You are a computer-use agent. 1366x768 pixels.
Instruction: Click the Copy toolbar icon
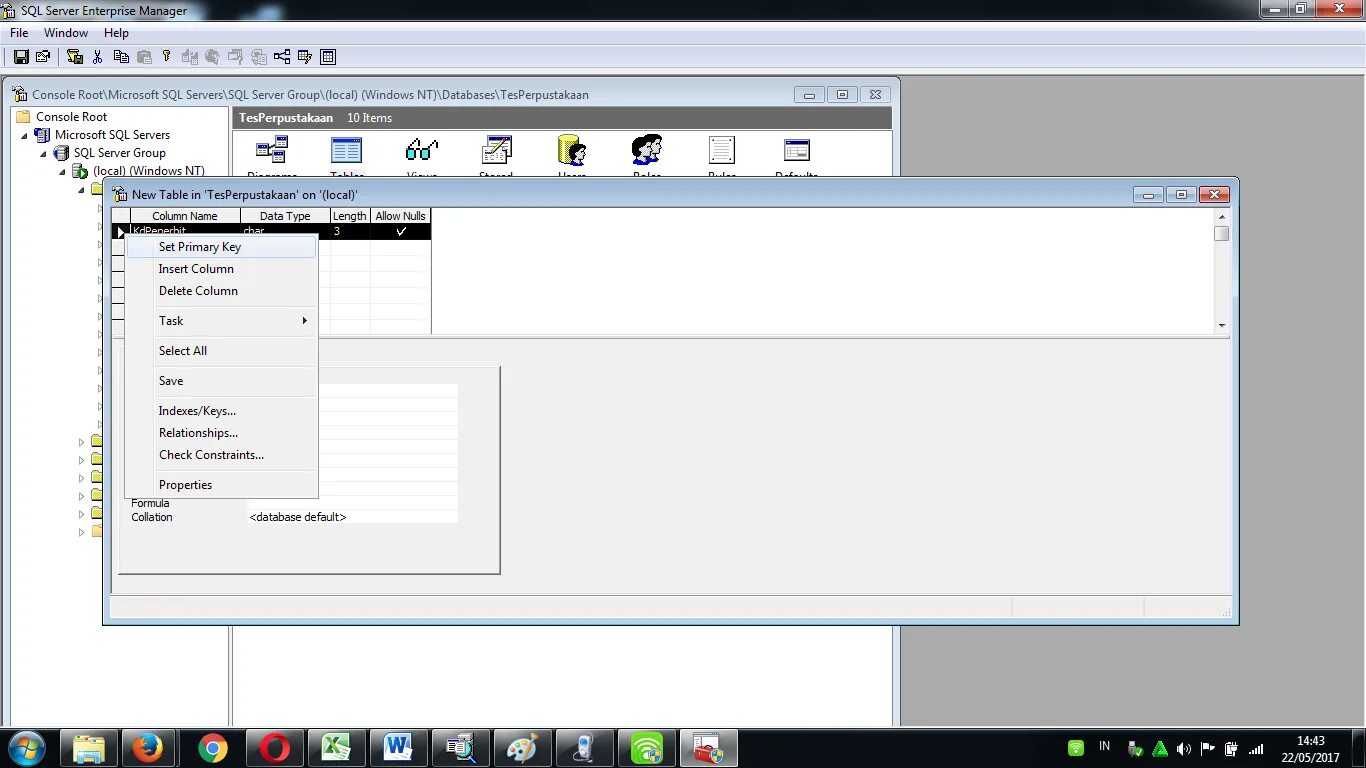[121, 57]
